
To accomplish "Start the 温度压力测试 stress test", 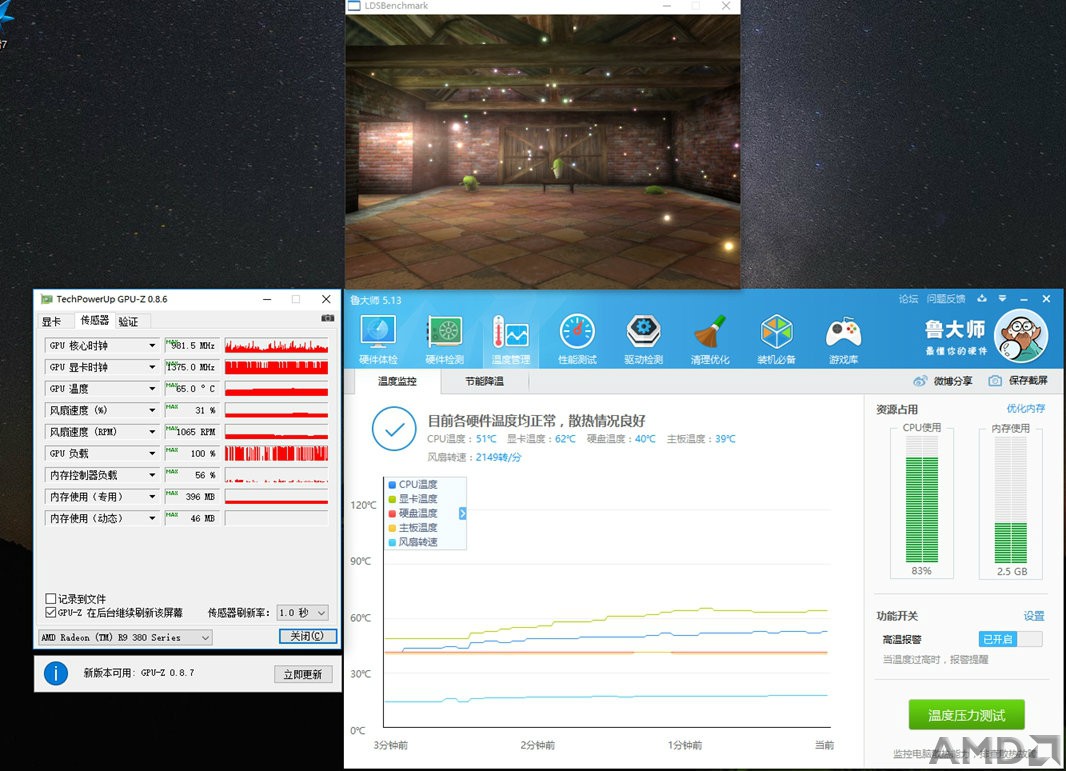I will tap(966, 715).
